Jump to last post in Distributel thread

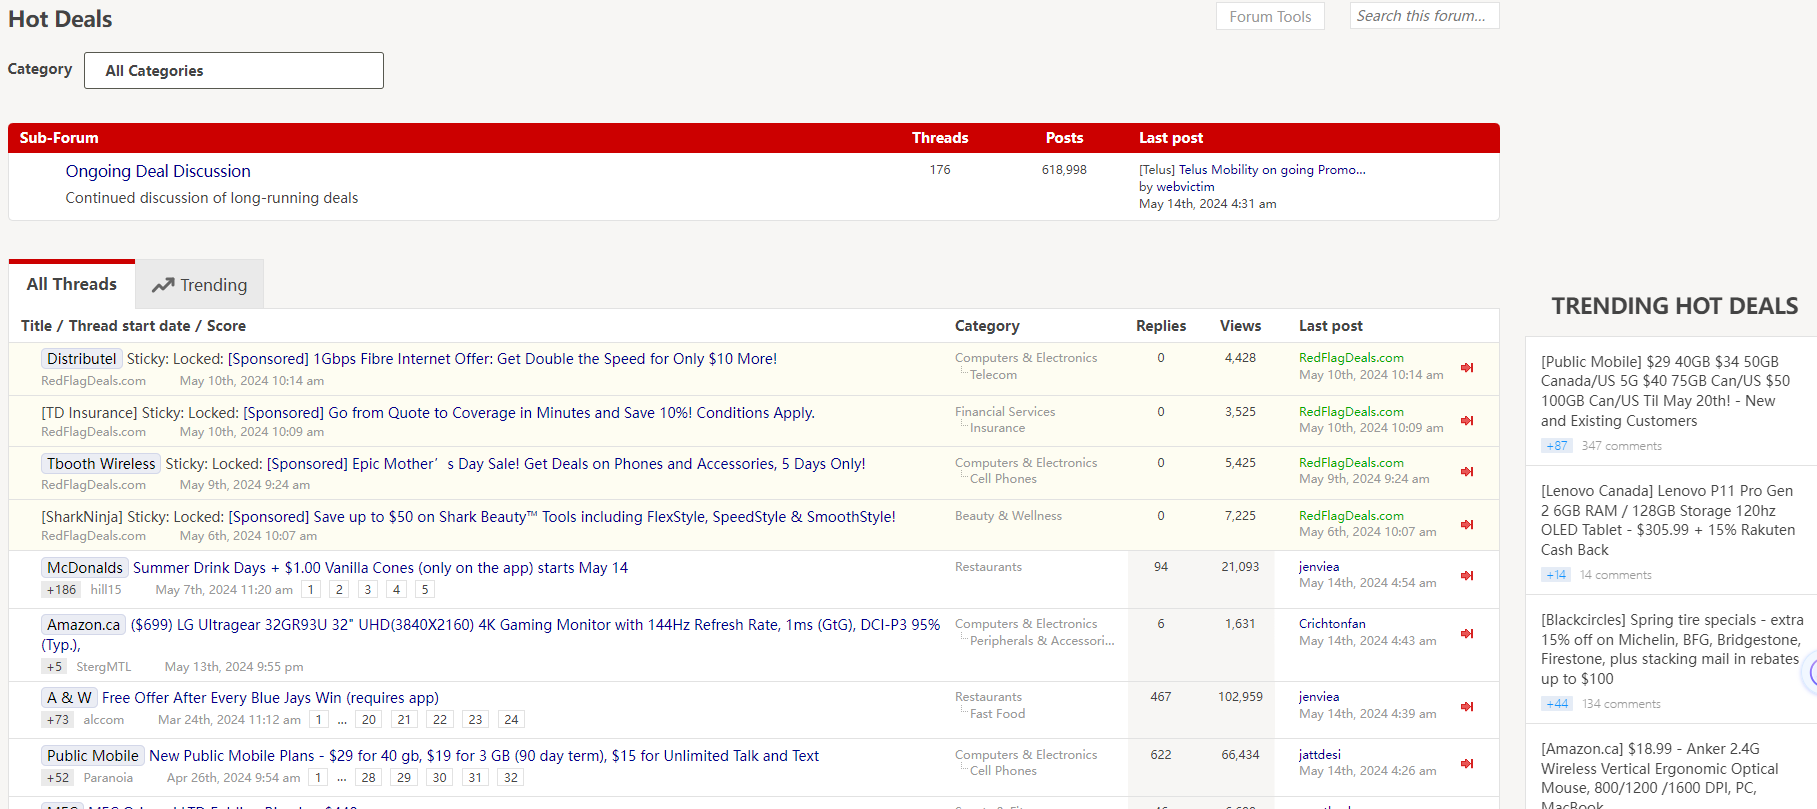coord(1467,368)
